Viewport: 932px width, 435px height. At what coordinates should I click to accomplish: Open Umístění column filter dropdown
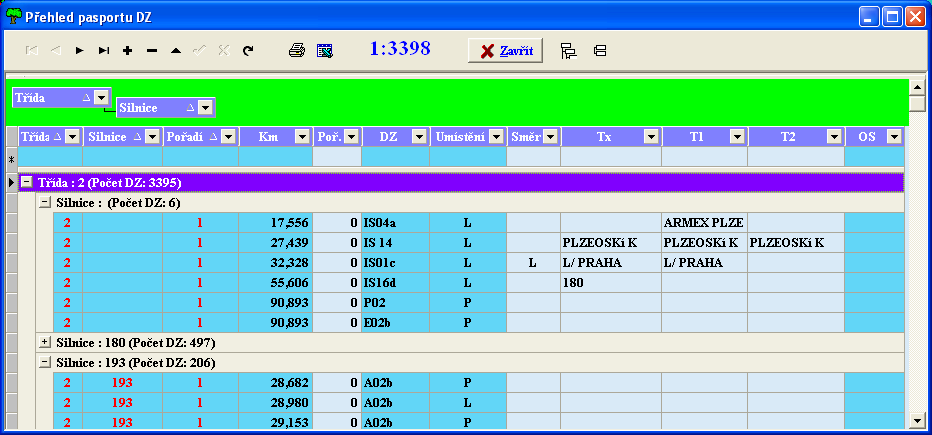(x=496, y=137)
